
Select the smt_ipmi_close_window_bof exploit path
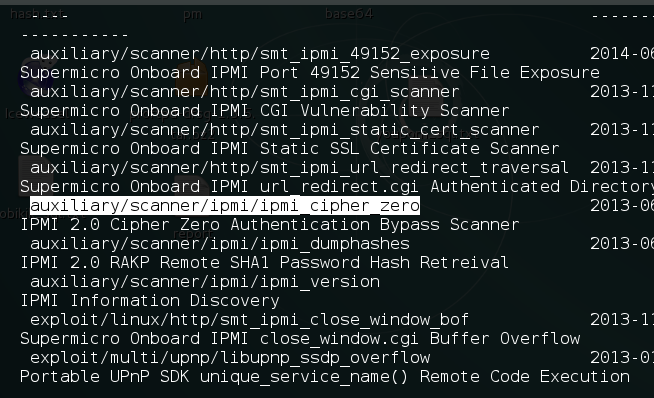[249, 320]
